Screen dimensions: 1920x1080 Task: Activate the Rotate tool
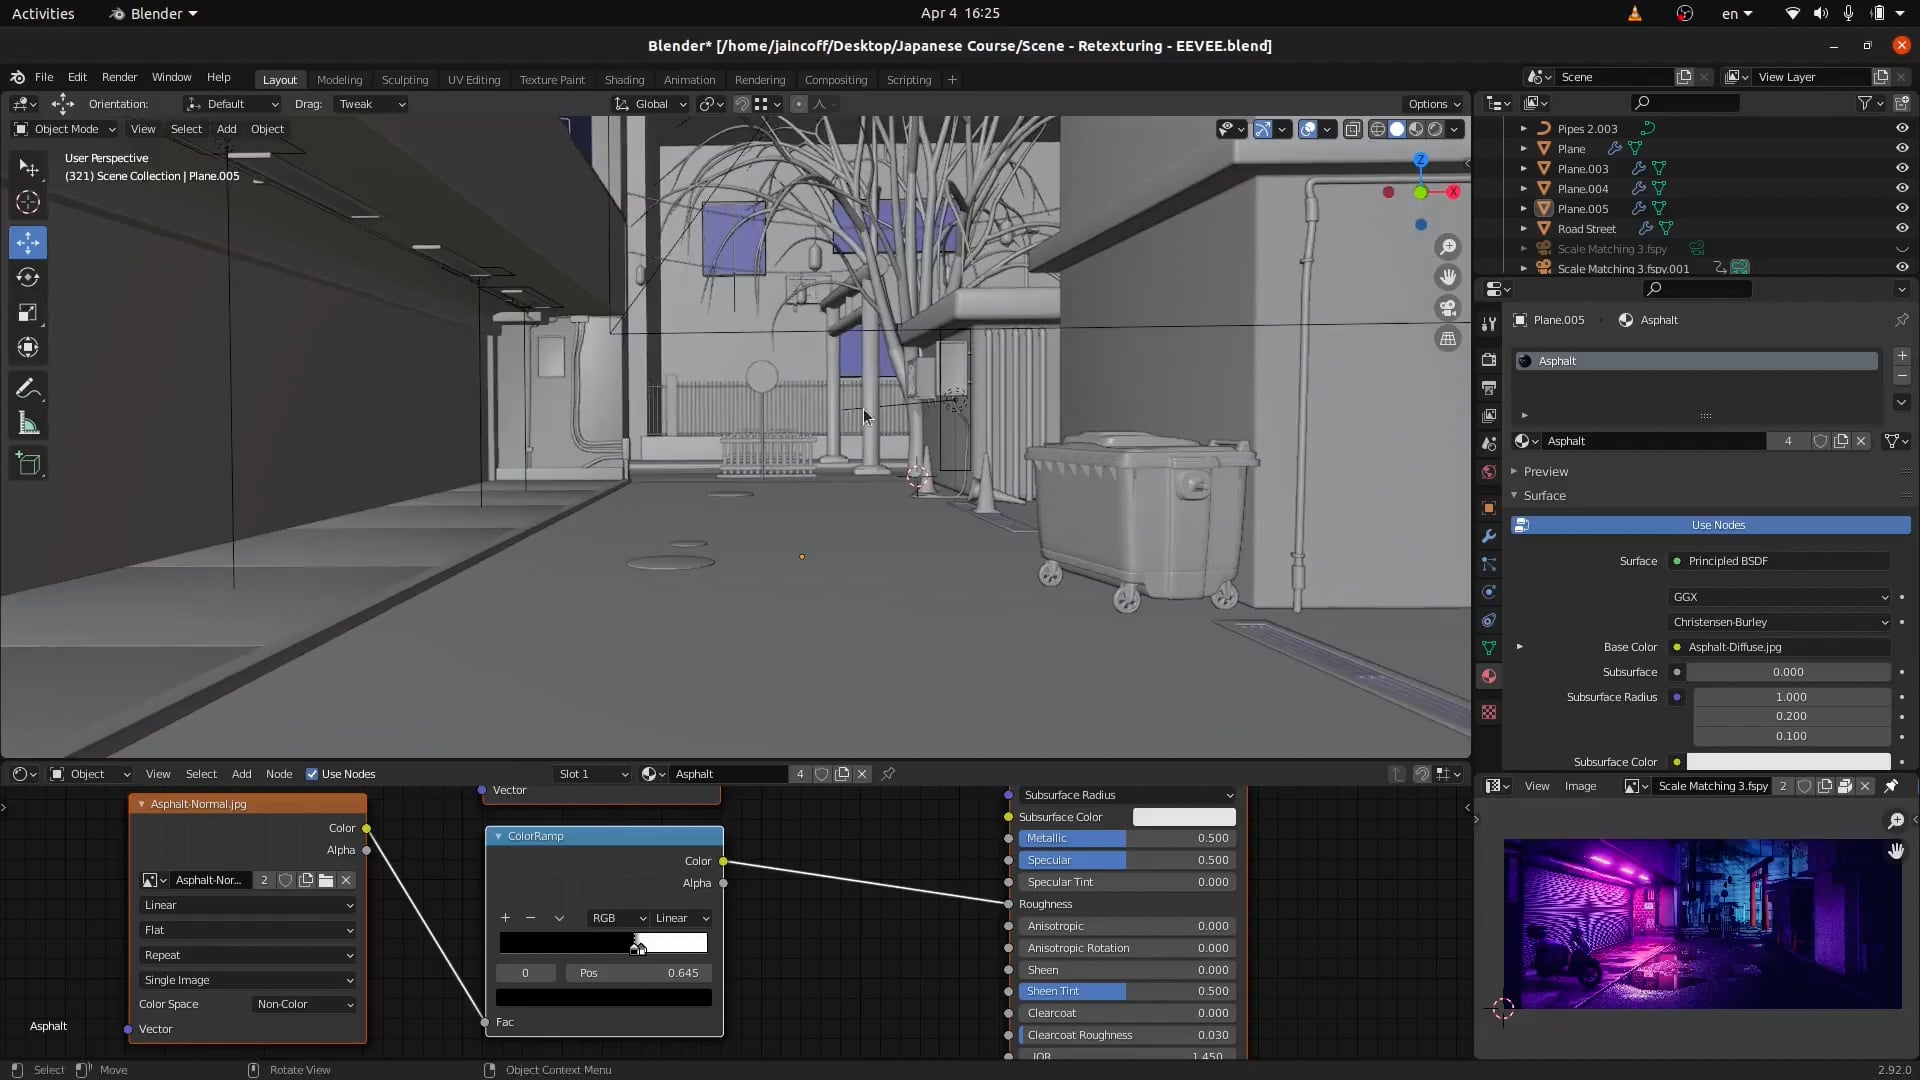(28, 277)
